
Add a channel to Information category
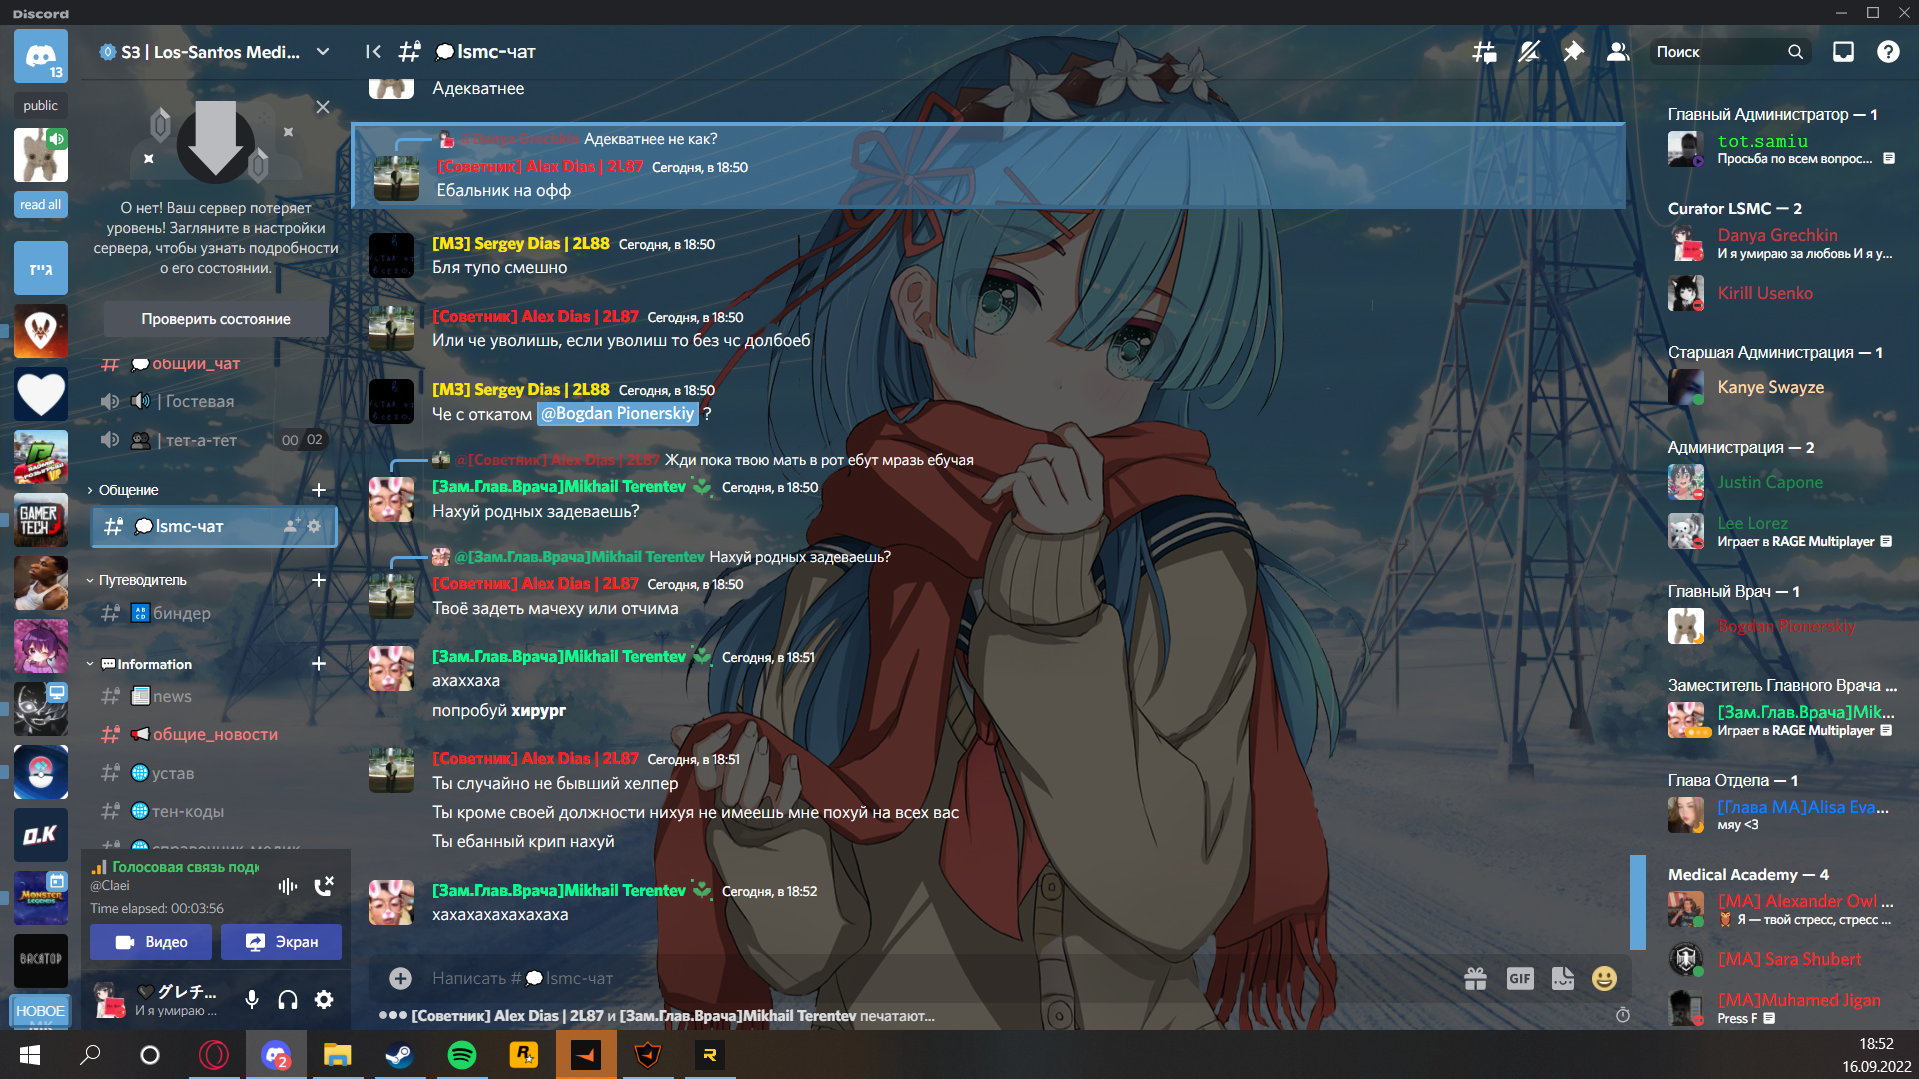coord(319,664)
